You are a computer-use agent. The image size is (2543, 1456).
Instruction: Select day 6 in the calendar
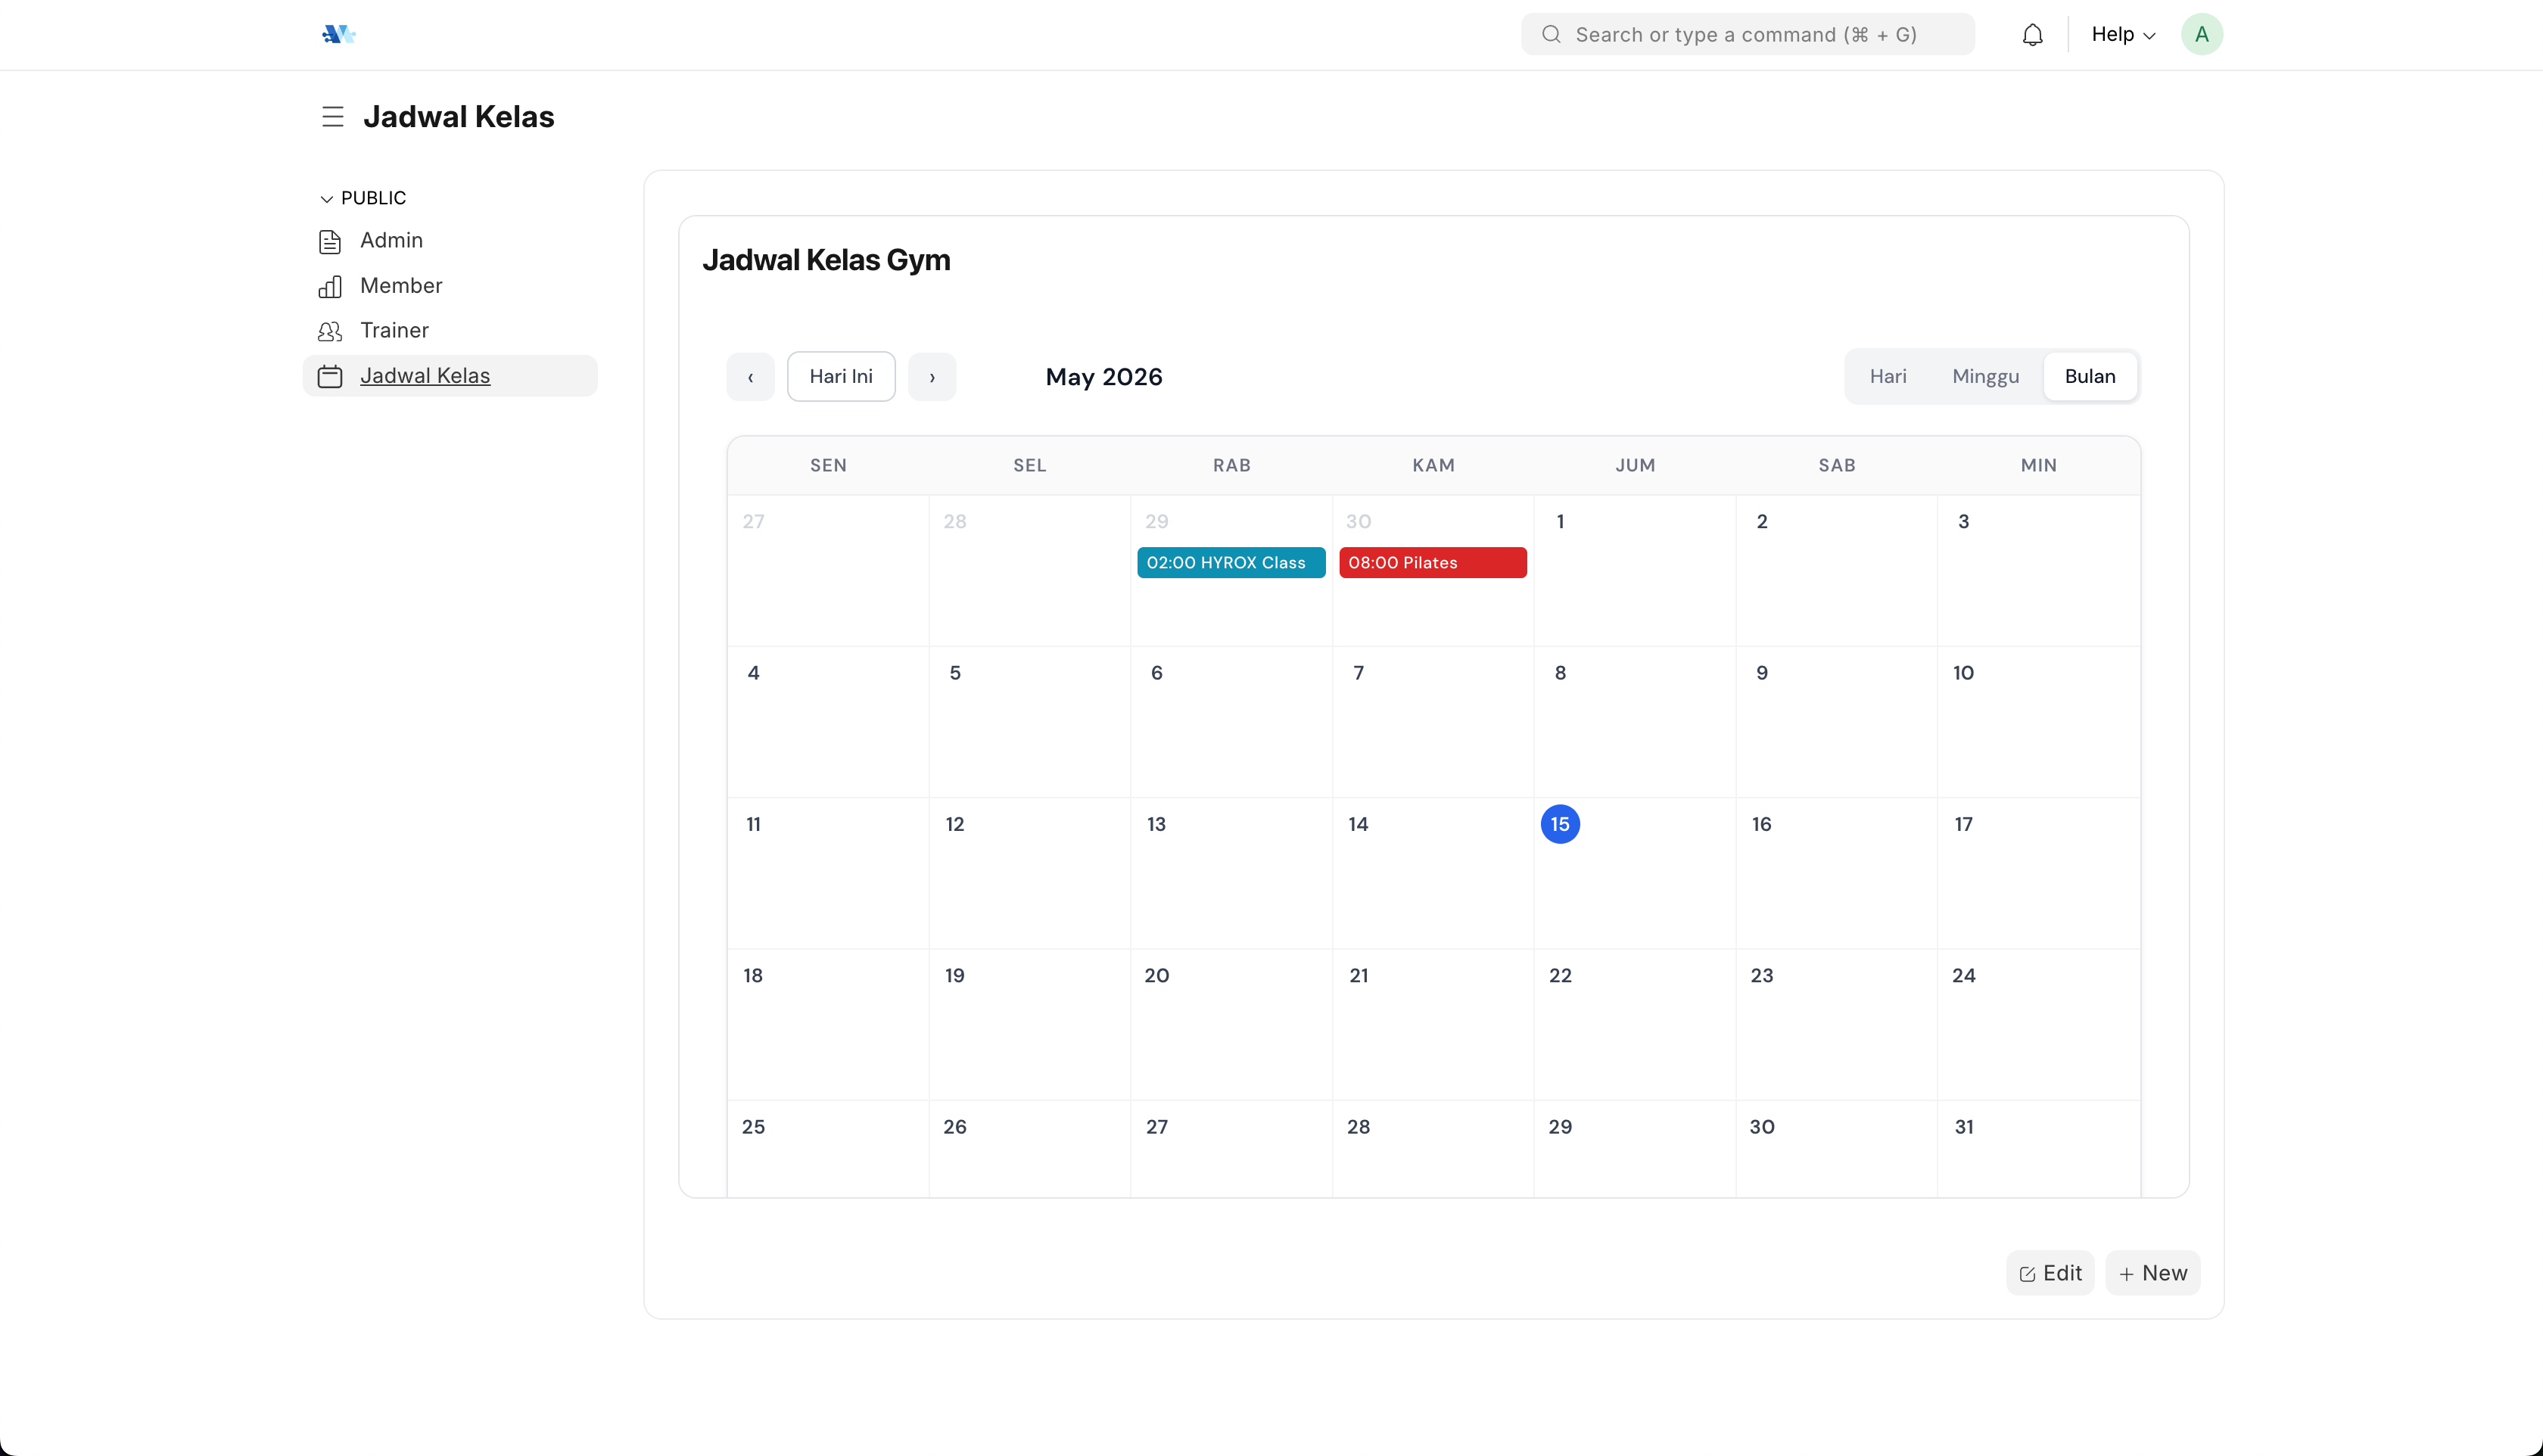(x=1157, y=673)
